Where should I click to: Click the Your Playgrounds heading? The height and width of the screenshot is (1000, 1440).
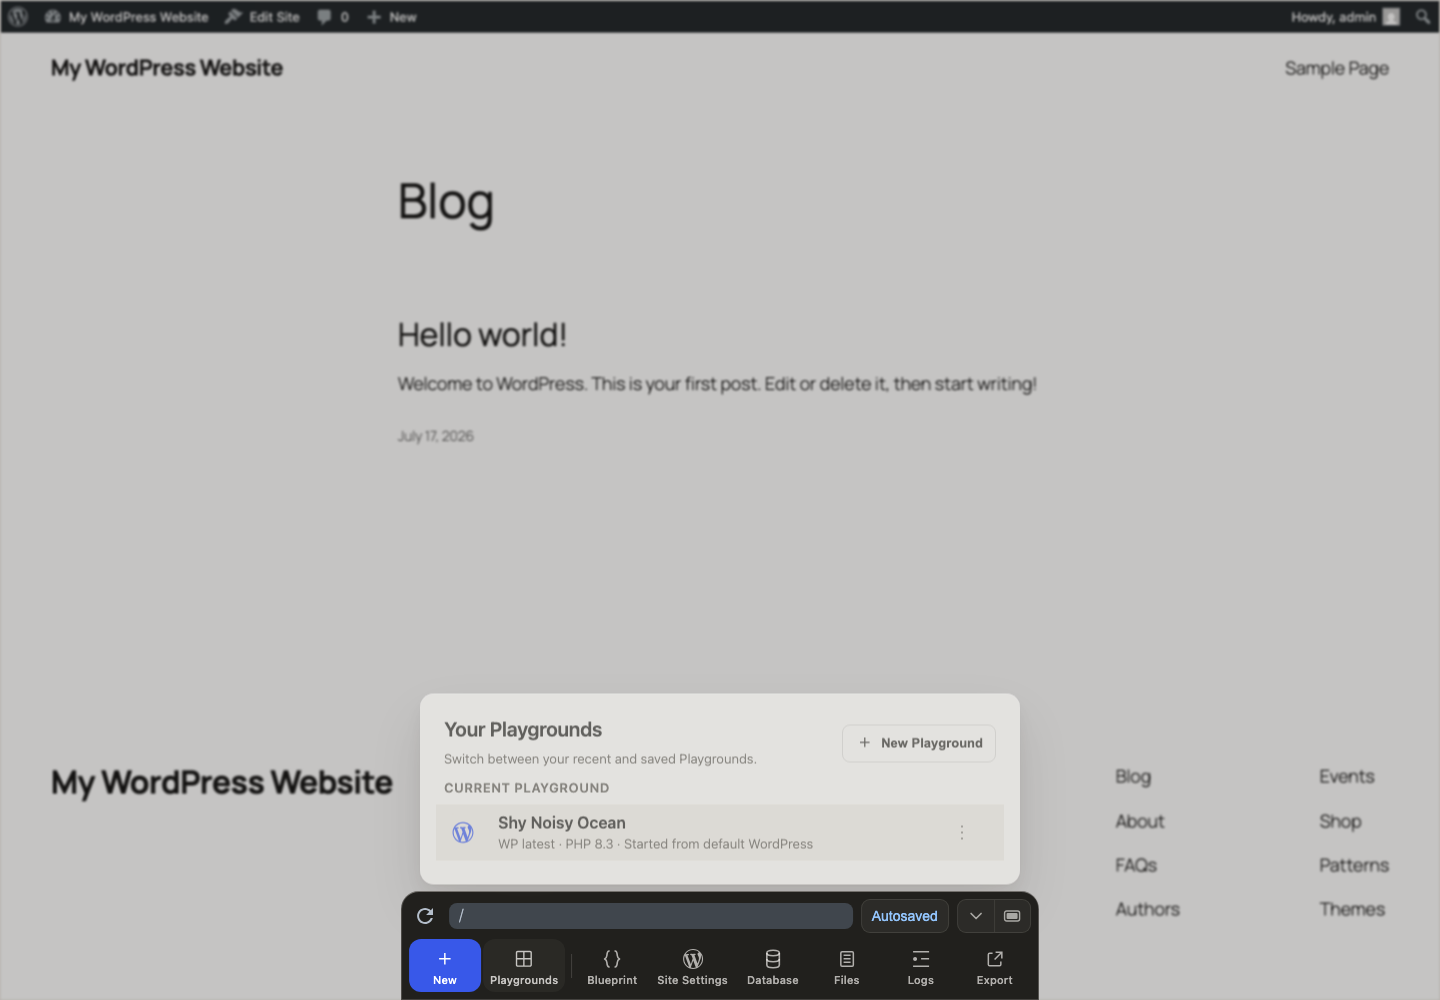tap(523, 730)
